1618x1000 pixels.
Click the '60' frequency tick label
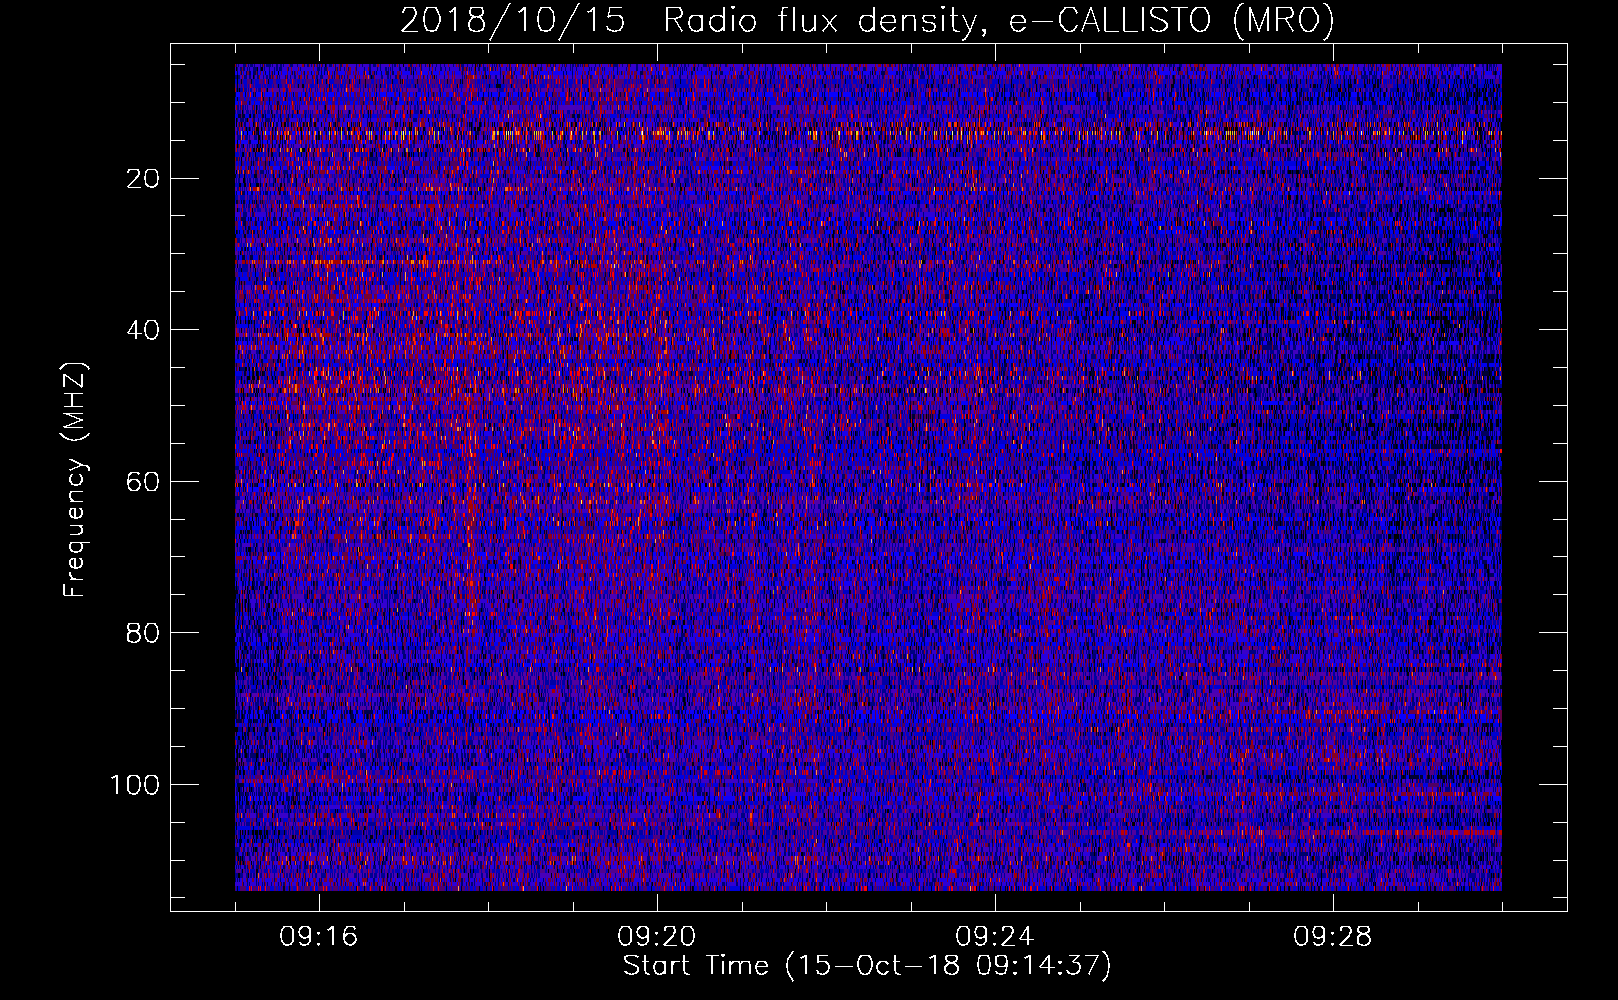[144, 482]
